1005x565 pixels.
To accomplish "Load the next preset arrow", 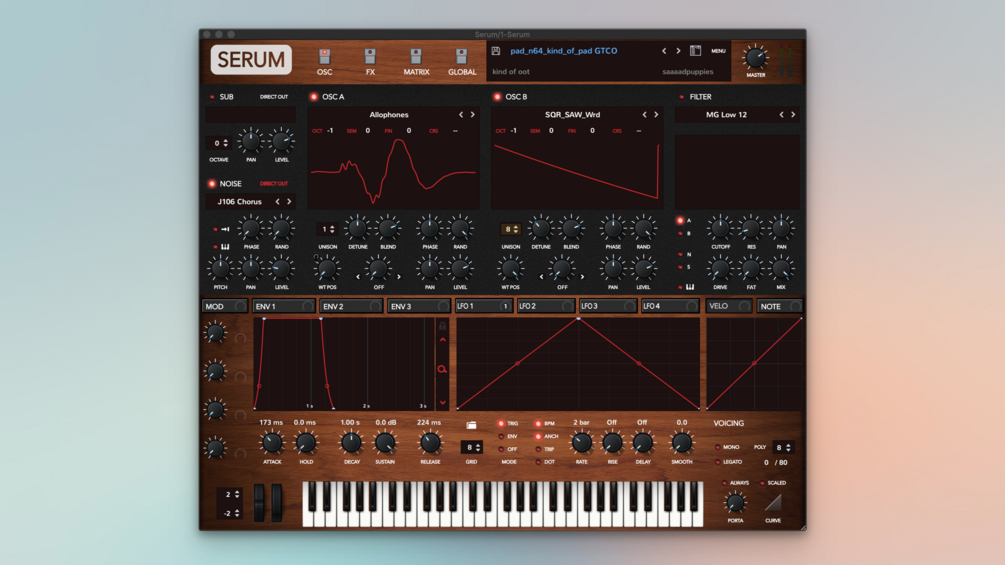I will [x=678, y=51].
